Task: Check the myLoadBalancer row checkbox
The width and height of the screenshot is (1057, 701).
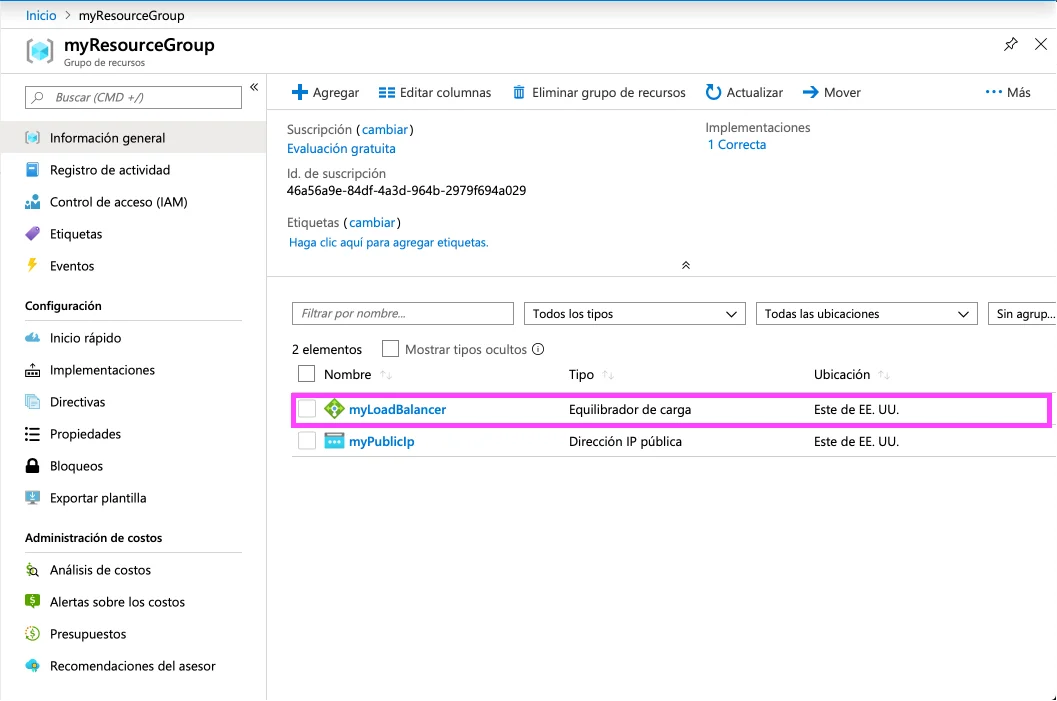Action: 307,409
